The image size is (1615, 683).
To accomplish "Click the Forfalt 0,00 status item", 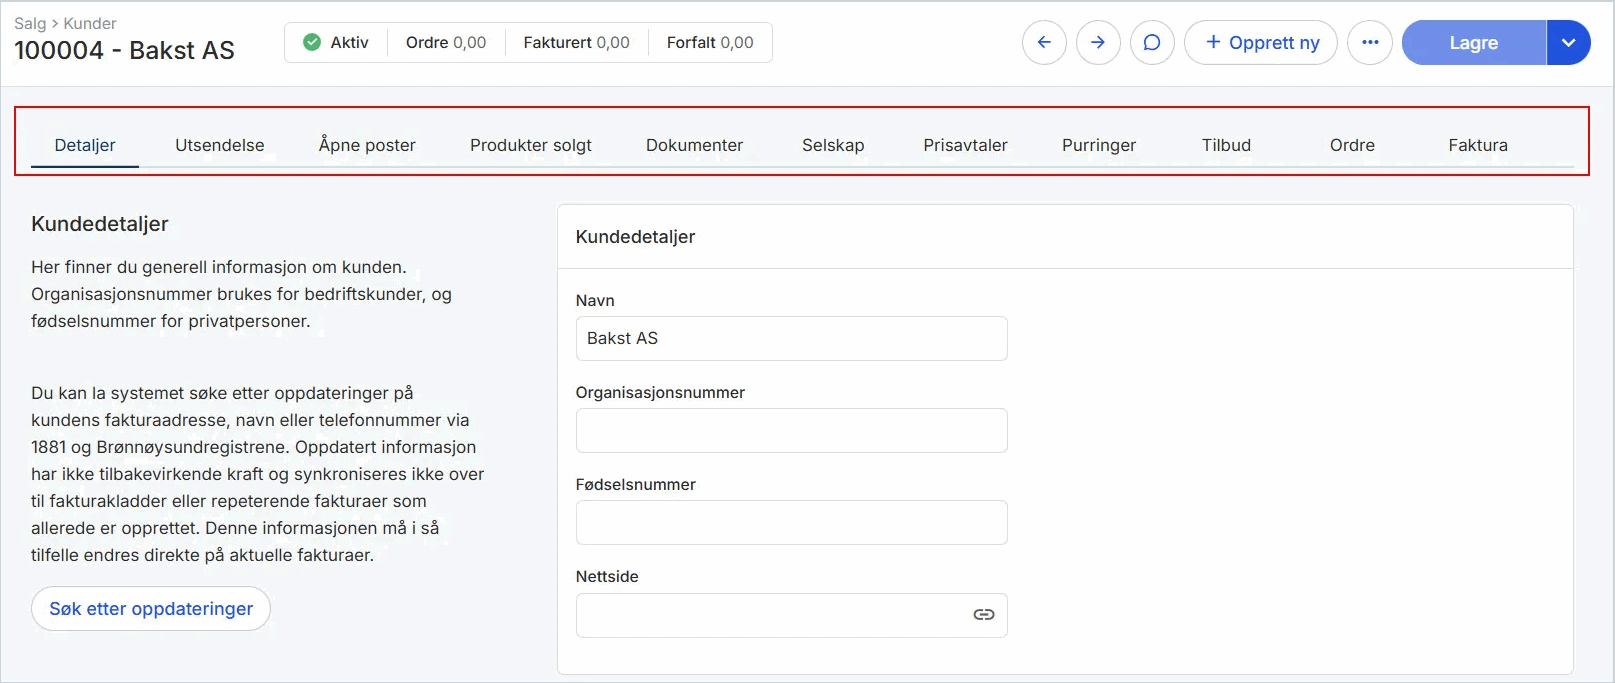I will tap(710, 42).
